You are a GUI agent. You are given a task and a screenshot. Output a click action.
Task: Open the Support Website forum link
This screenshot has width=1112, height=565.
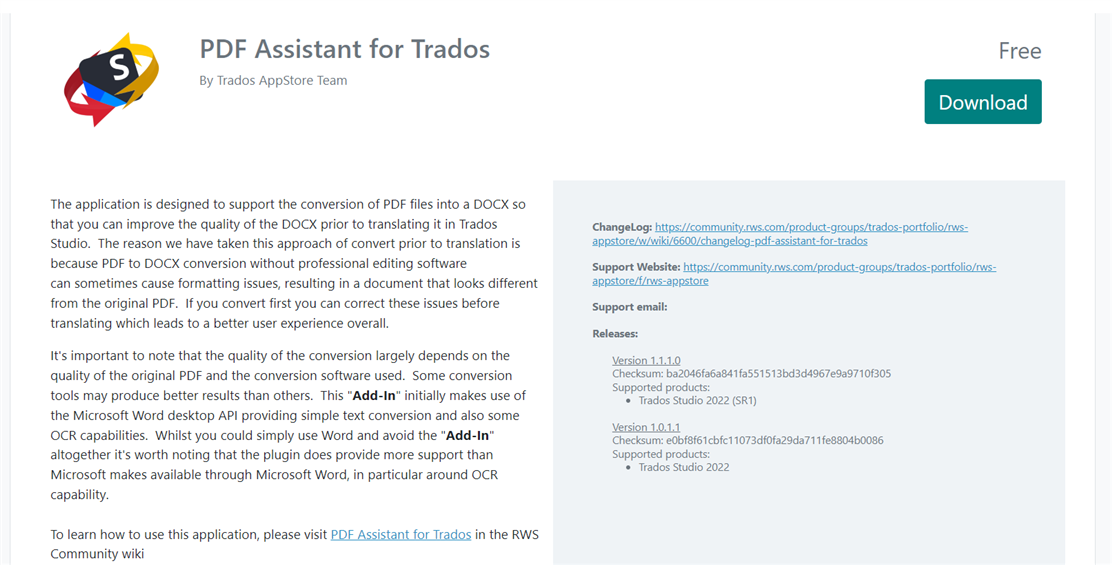point(794,274)
